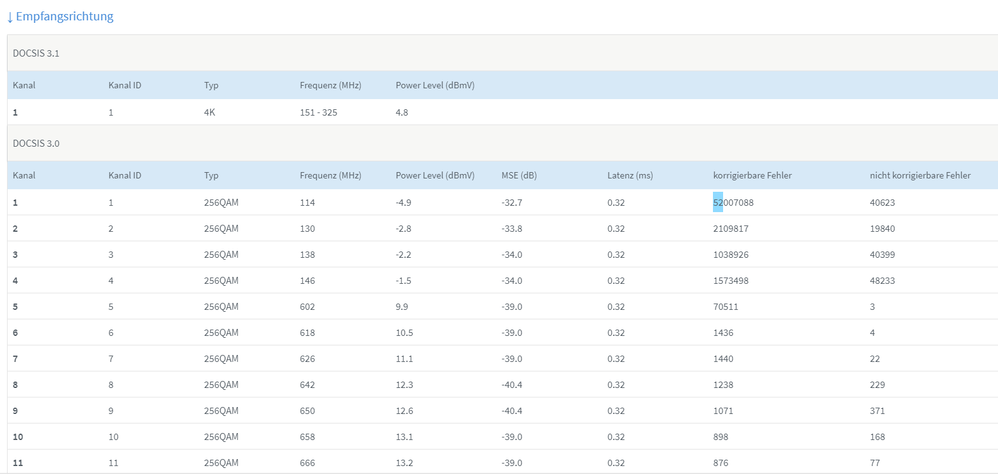This screenshot has height=475, width=998.
Task: Click the 10.5 power level cell
Action: tap(404, 333)
